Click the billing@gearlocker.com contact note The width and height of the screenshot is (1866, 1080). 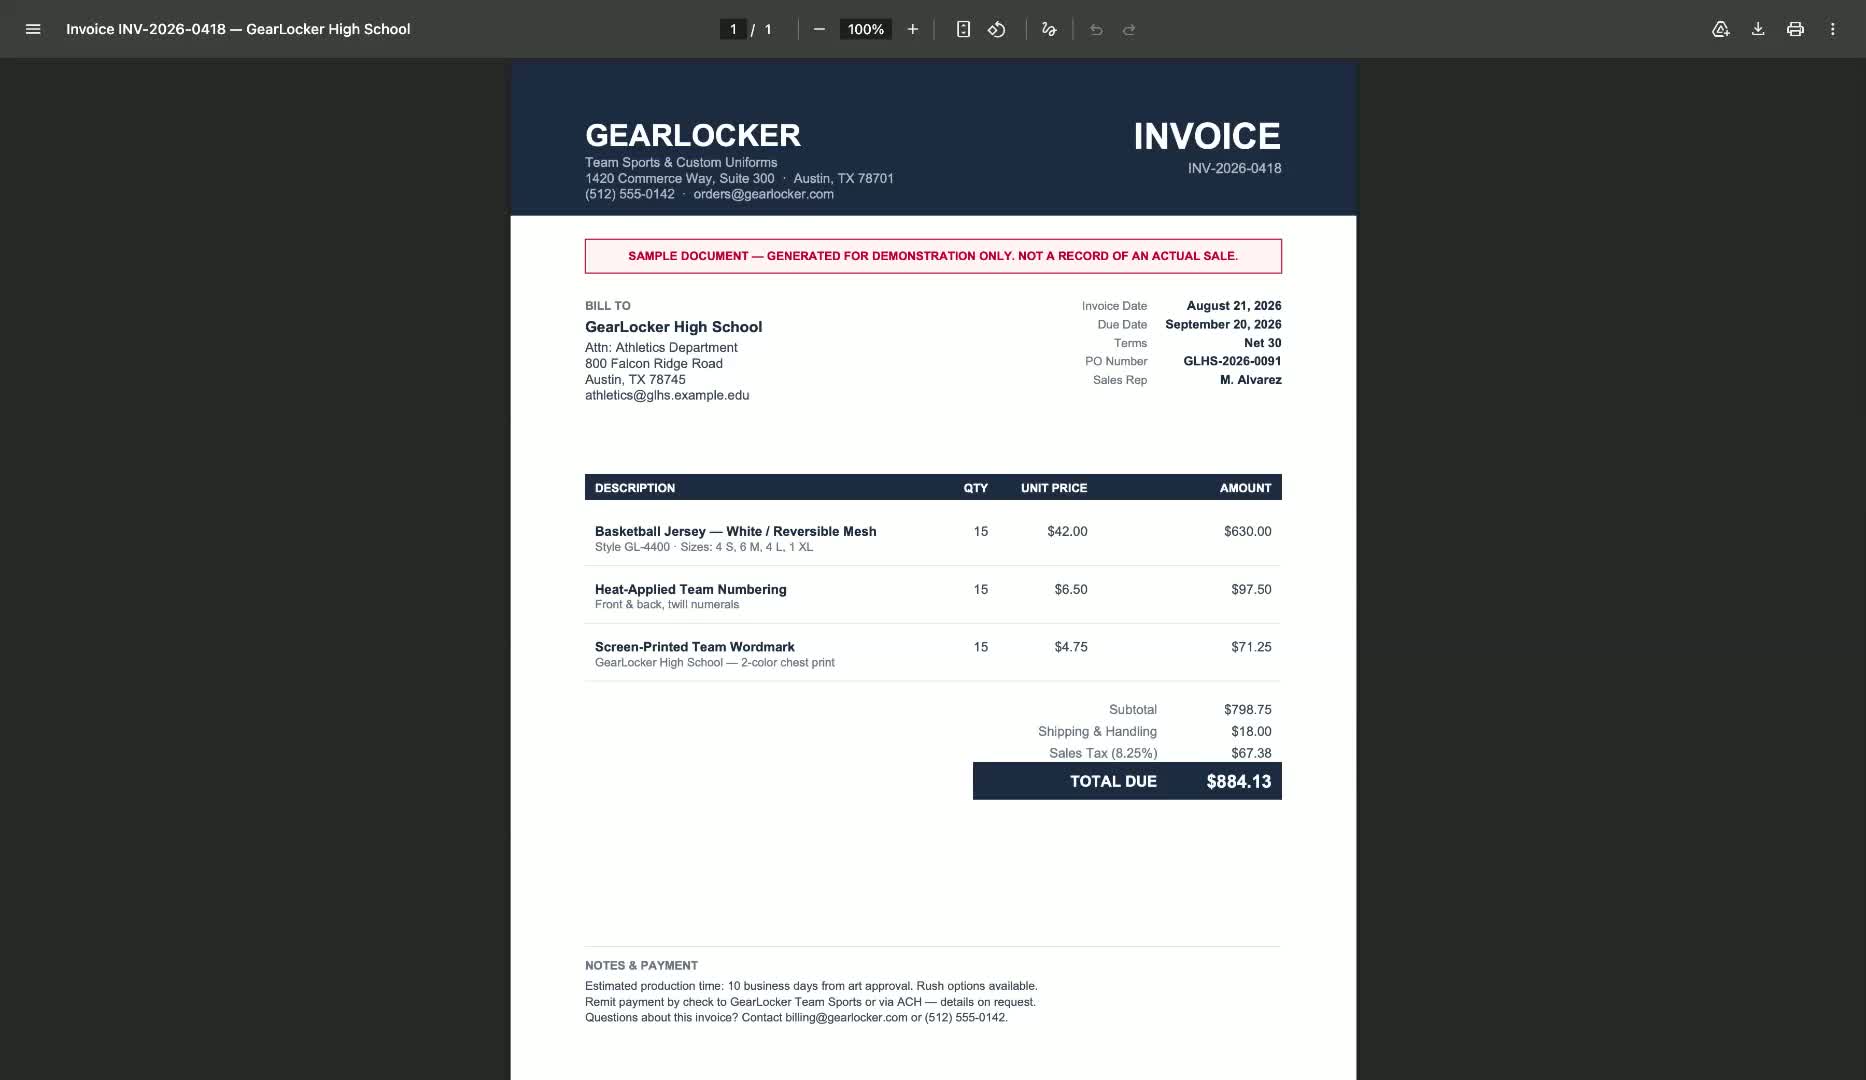[796, 1018]
